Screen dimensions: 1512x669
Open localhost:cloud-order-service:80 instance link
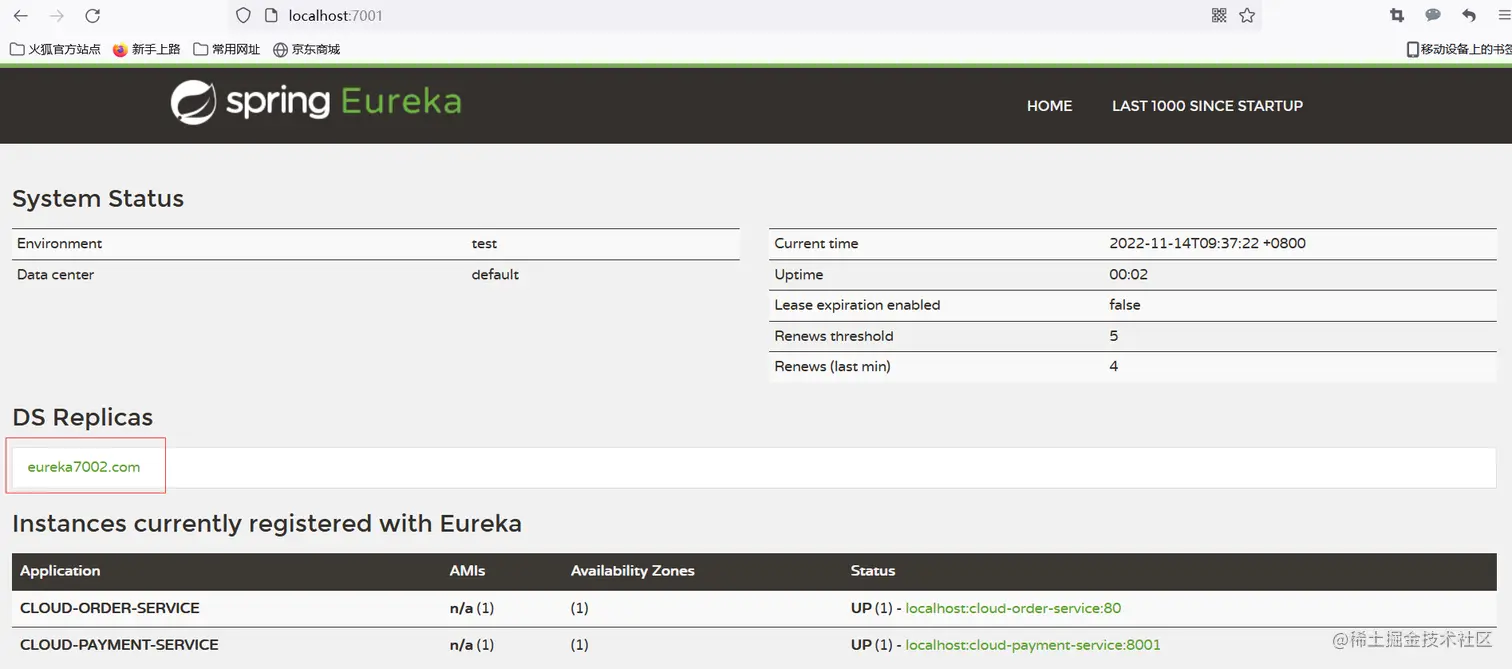1013,608
